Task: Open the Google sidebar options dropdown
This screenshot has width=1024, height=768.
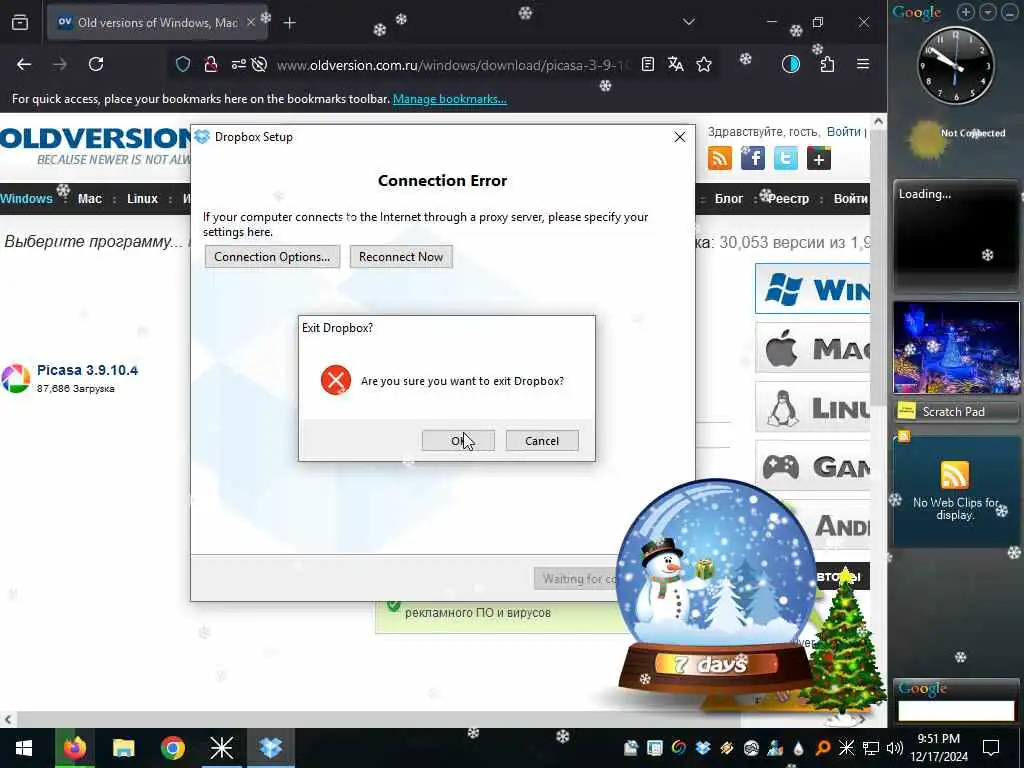Action: [988, 12]
